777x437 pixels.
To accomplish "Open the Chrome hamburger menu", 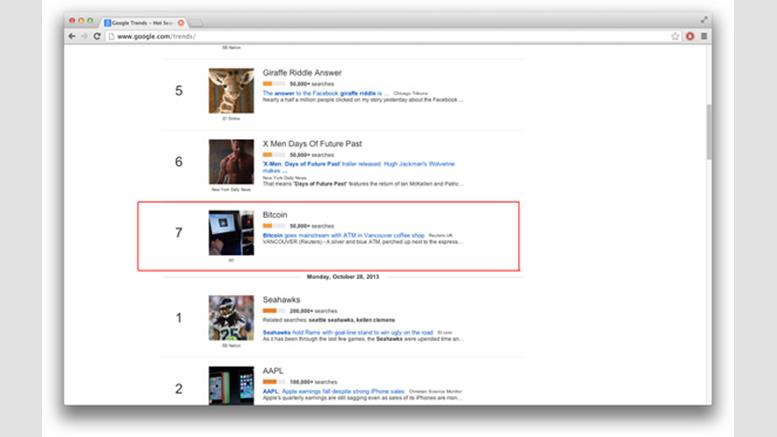I will tap(704, 36).
